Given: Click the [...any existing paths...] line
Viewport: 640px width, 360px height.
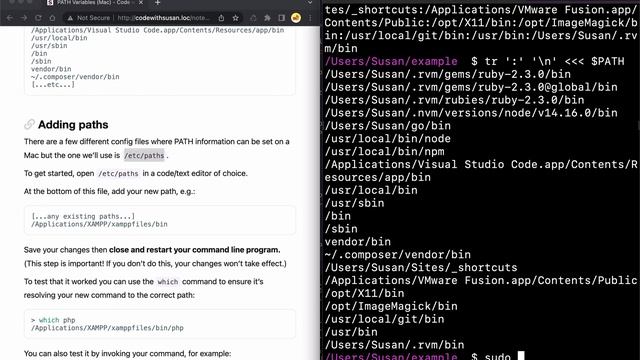Looking at the screenshot, I should click(83, 216).
